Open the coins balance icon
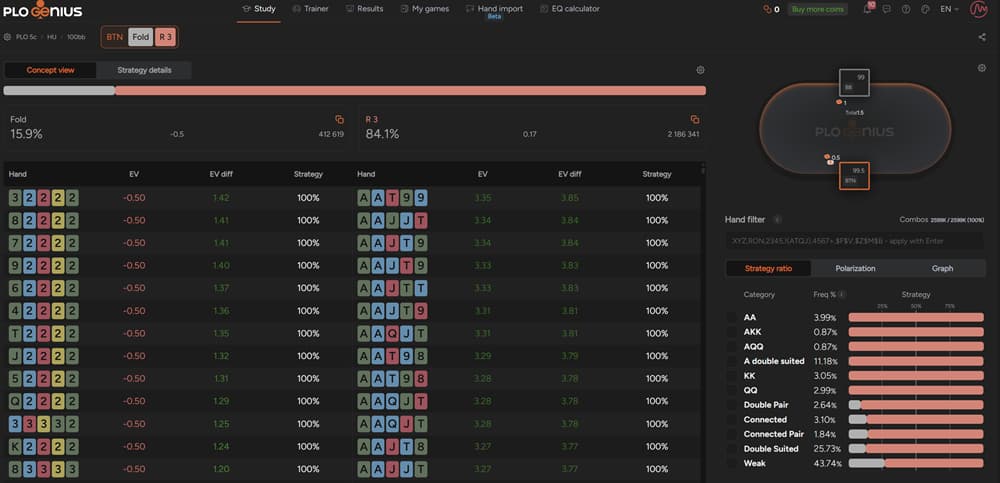The width and height of the screenshot is (1000, 483). (767, 10)
